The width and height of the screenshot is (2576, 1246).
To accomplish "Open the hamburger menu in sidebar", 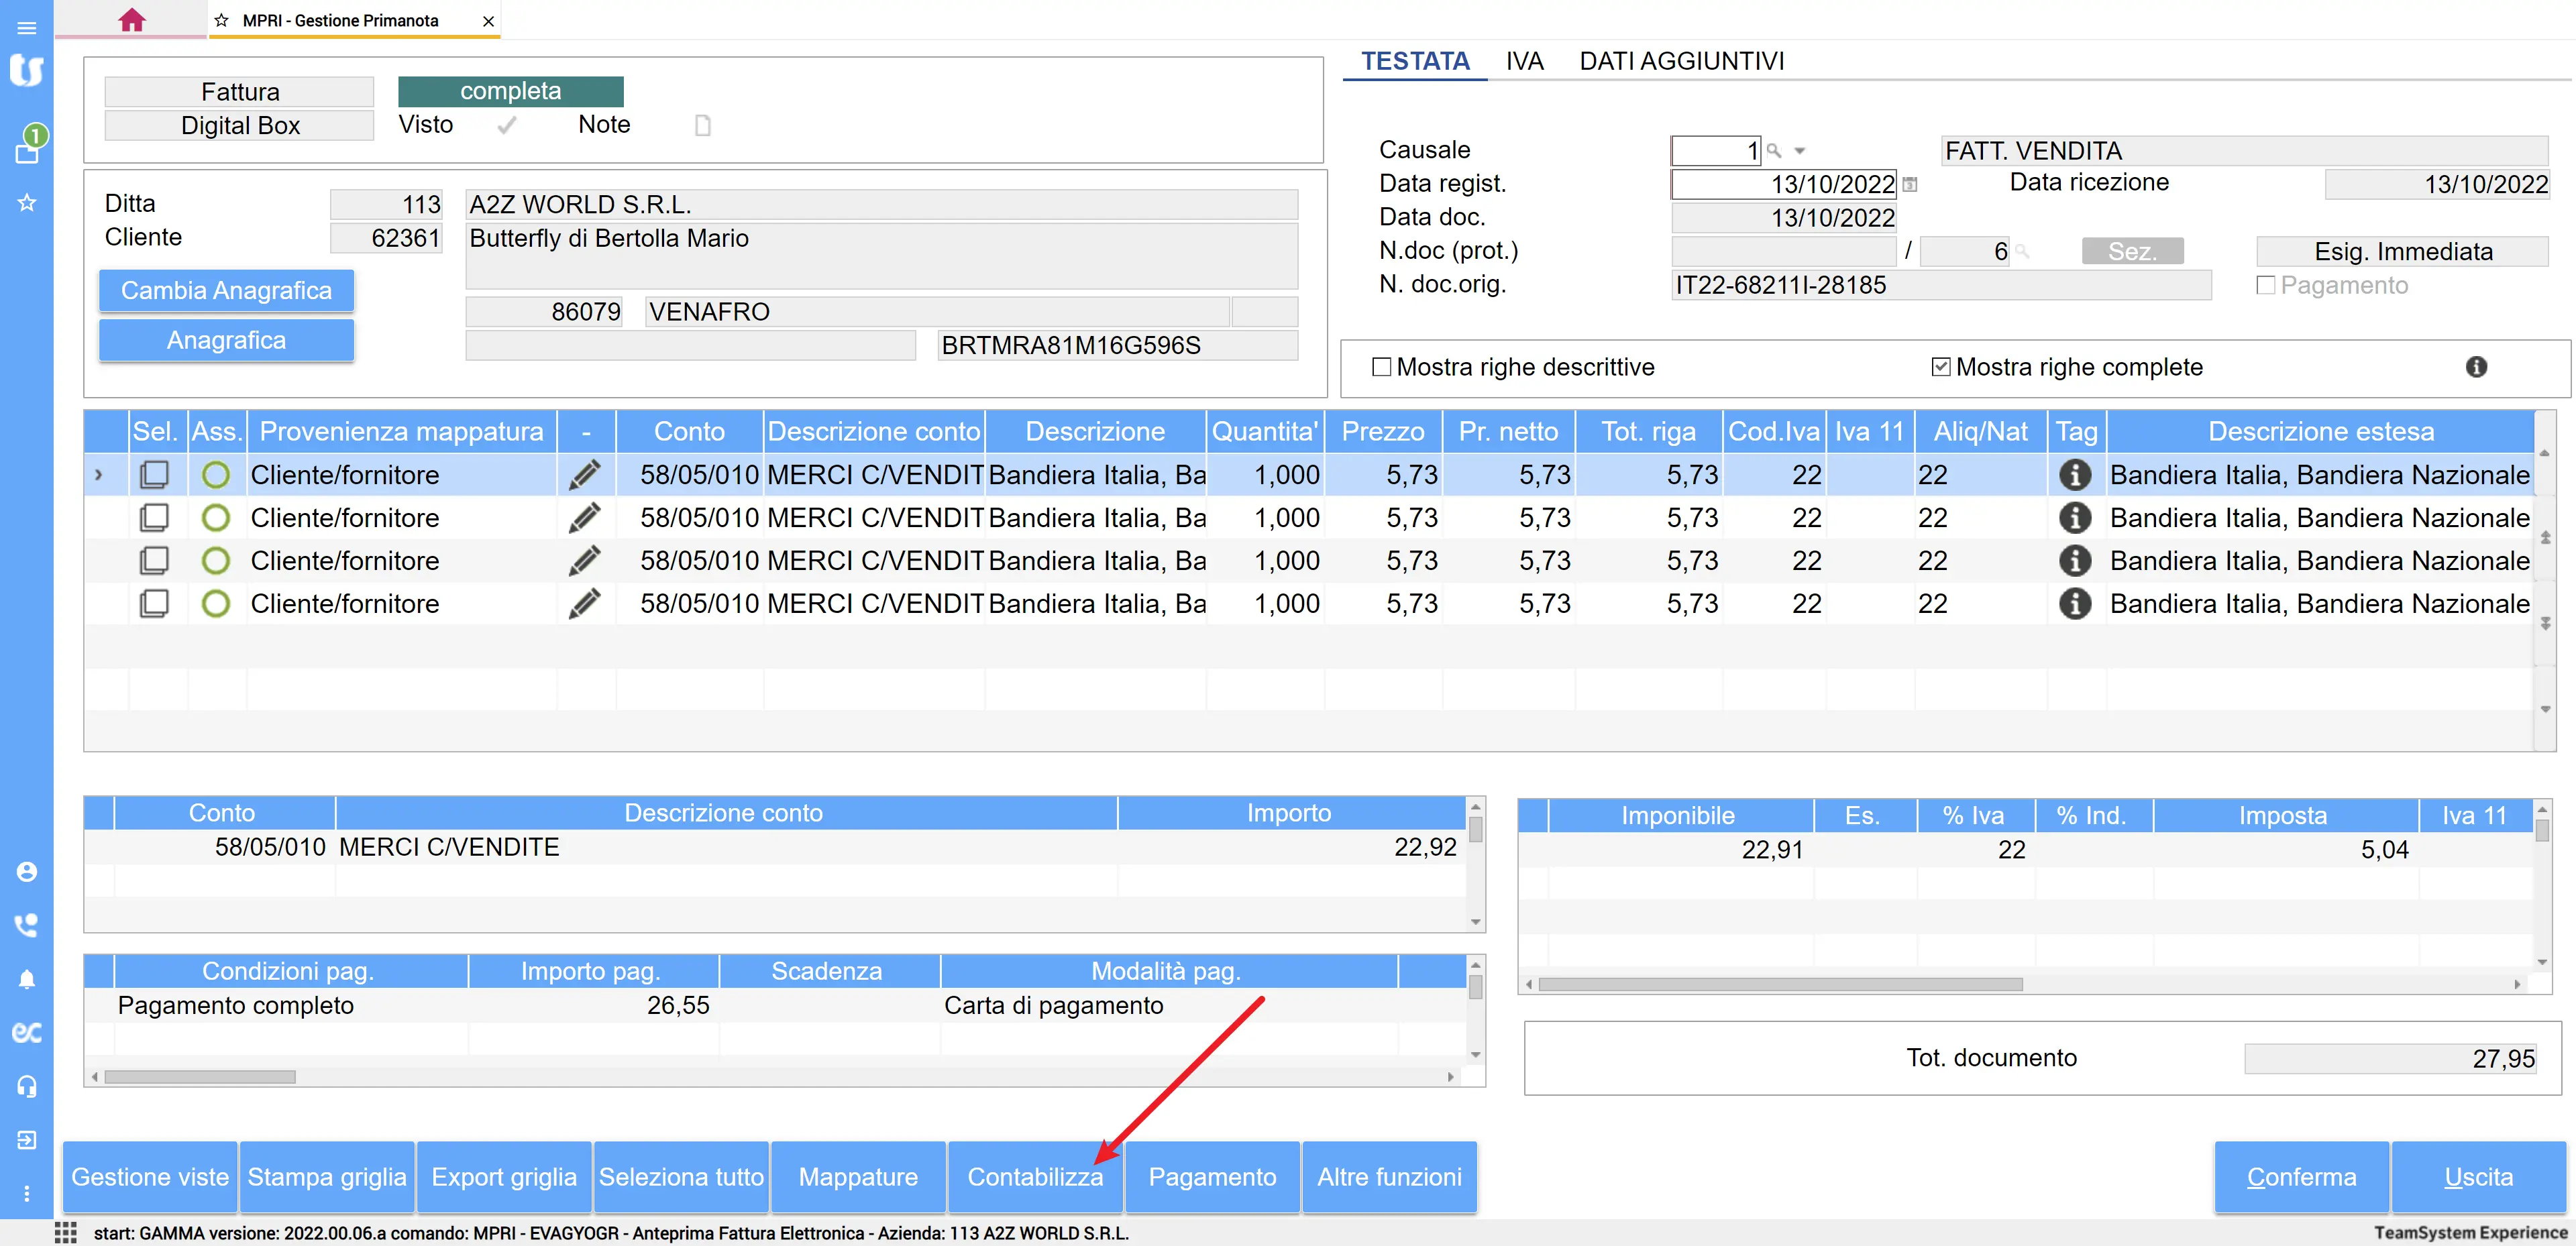I will (x=27, y=28).
